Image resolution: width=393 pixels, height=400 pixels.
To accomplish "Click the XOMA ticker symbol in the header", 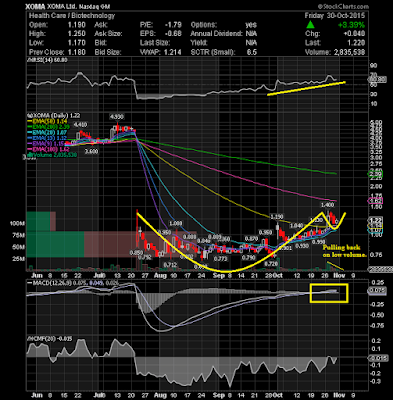I will [35, 6].
